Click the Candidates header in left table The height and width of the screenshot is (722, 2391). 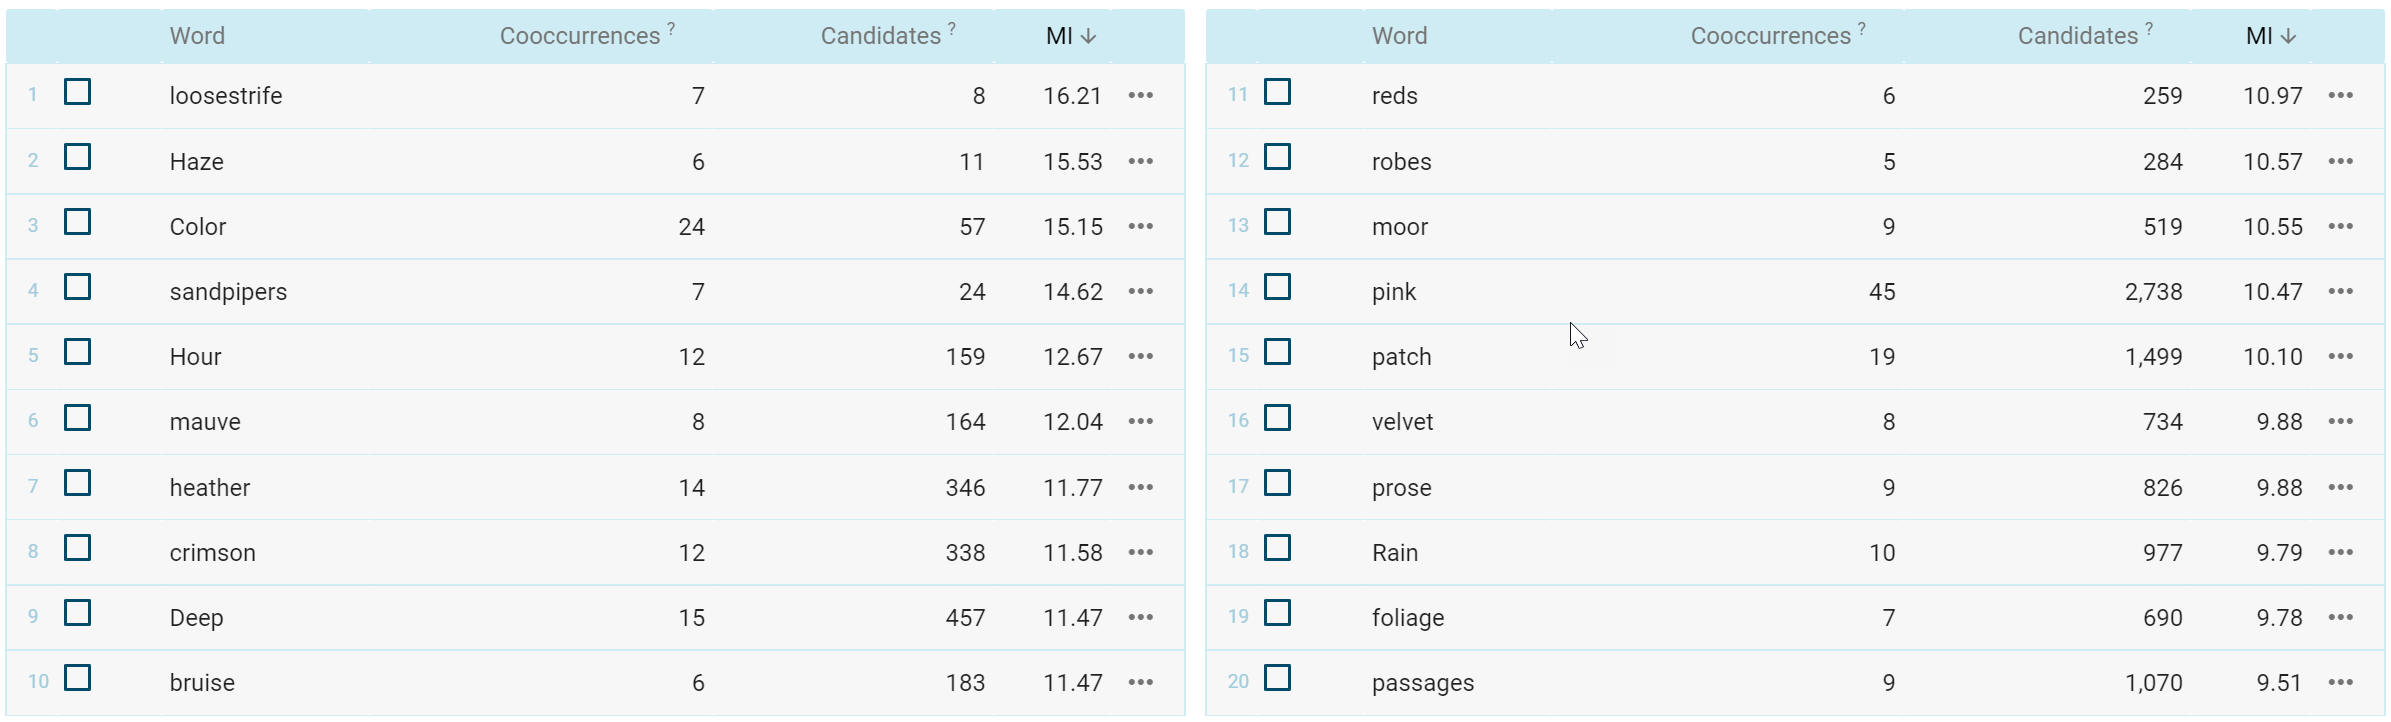tap(880, 36)
